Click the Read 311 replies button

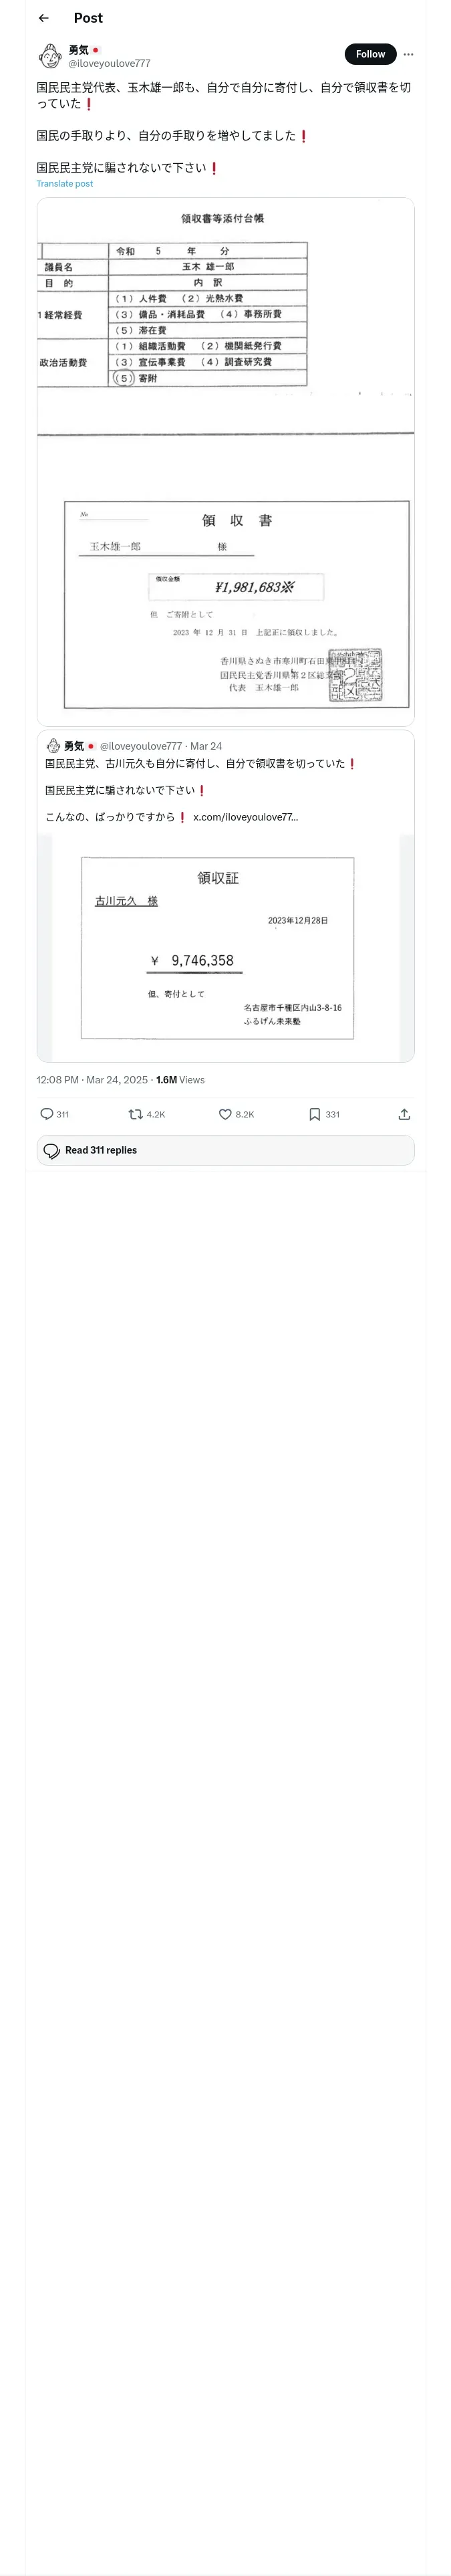(x=225, y=1150)
